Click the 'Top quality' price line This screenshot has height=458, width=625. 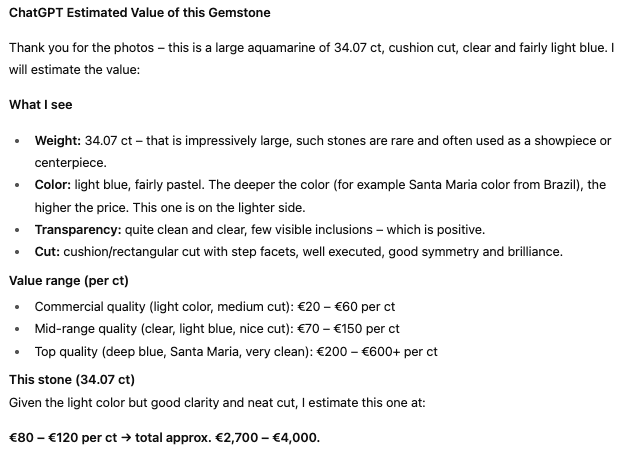236,351
